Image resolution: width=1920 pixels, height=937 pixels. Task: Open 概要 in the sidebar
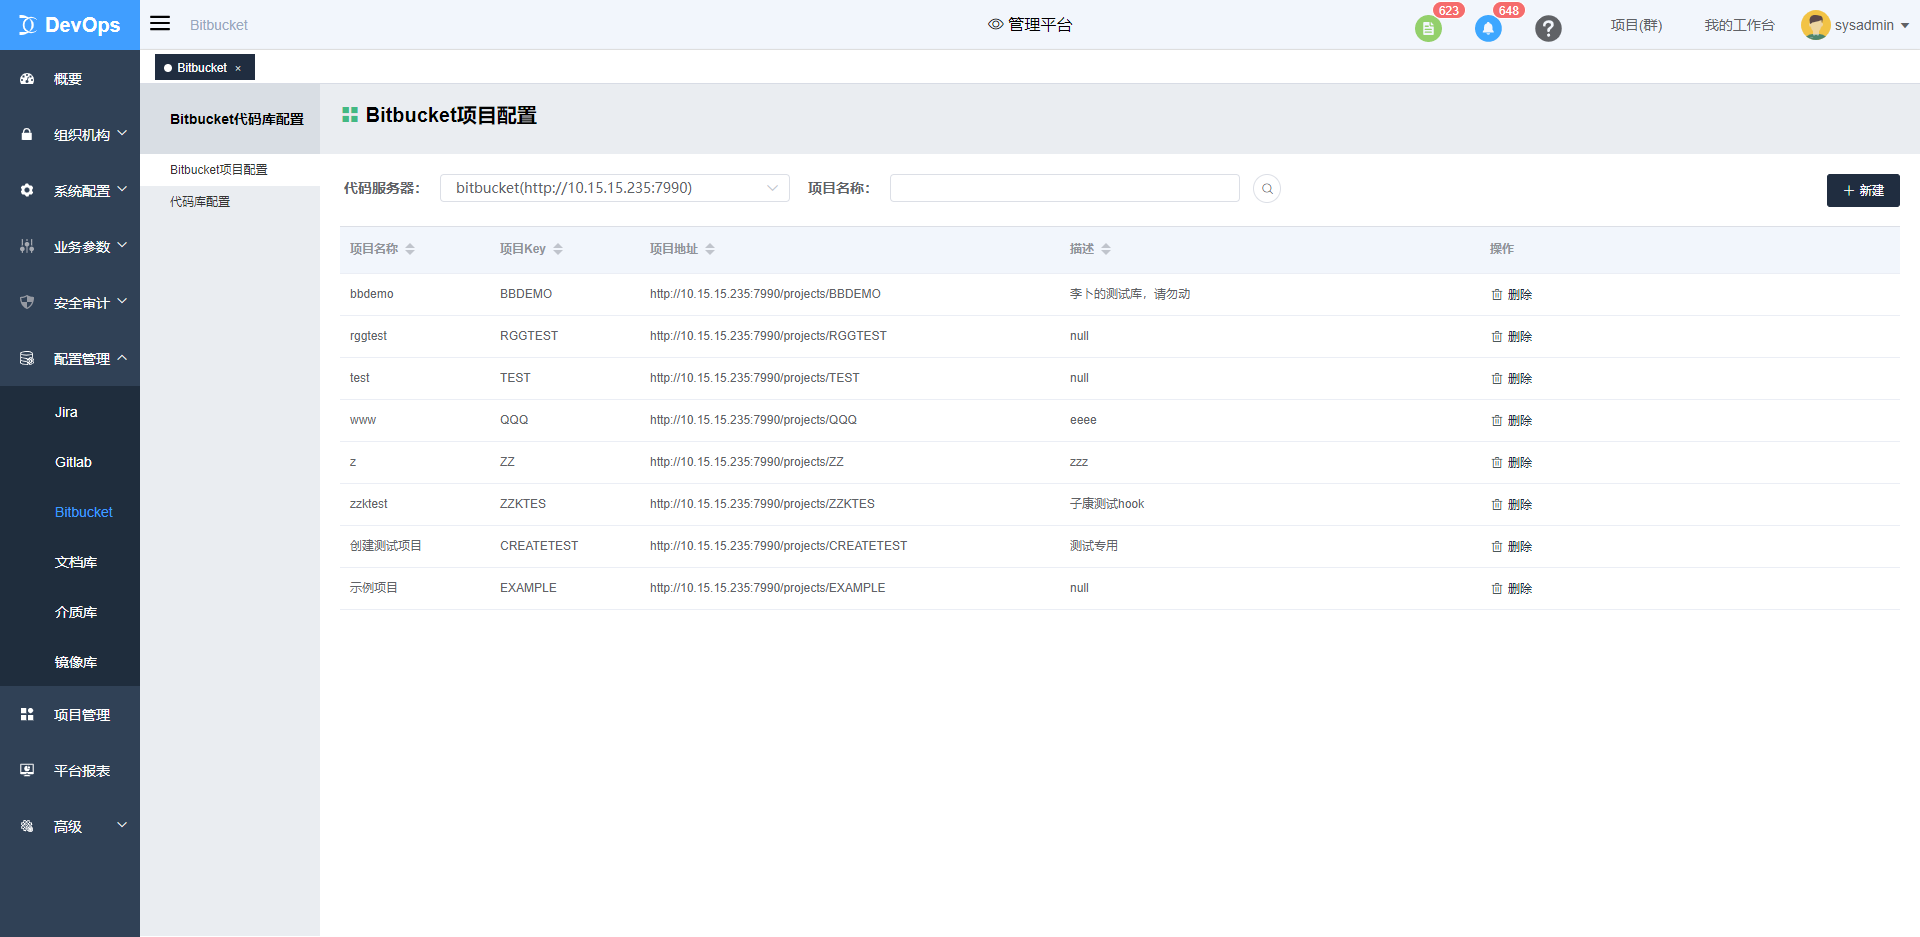[x=70, y=78]
